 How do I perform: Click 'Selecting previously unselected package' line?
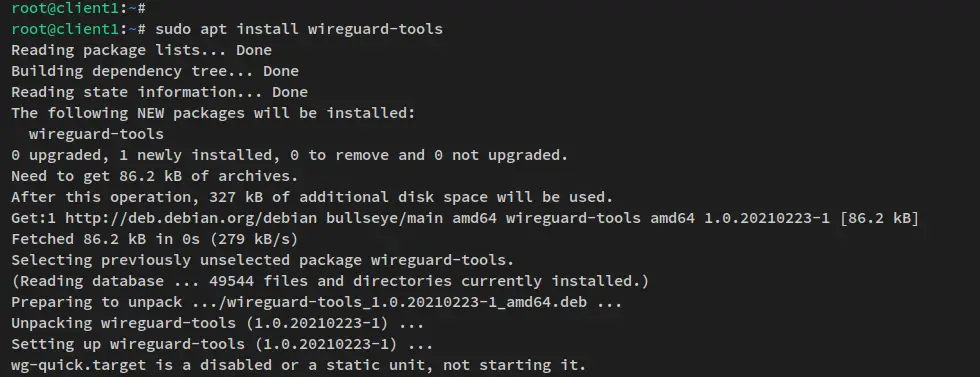[262, 260]
